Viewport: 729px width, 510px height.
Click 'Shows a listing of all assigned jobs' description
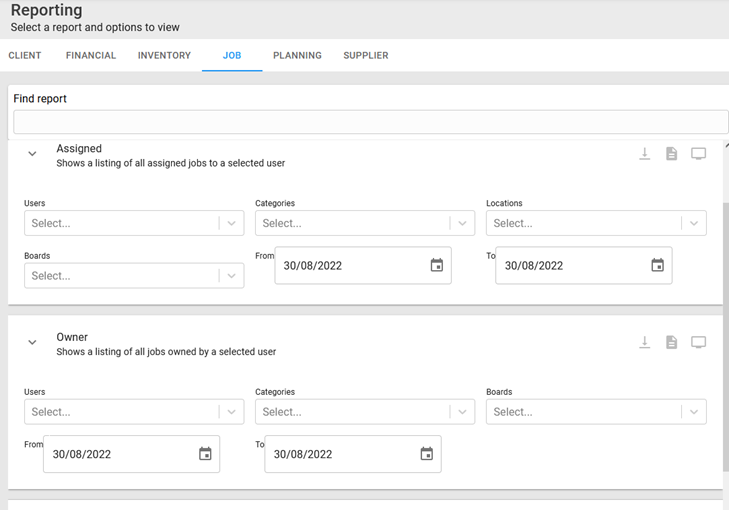pos(171,163)
